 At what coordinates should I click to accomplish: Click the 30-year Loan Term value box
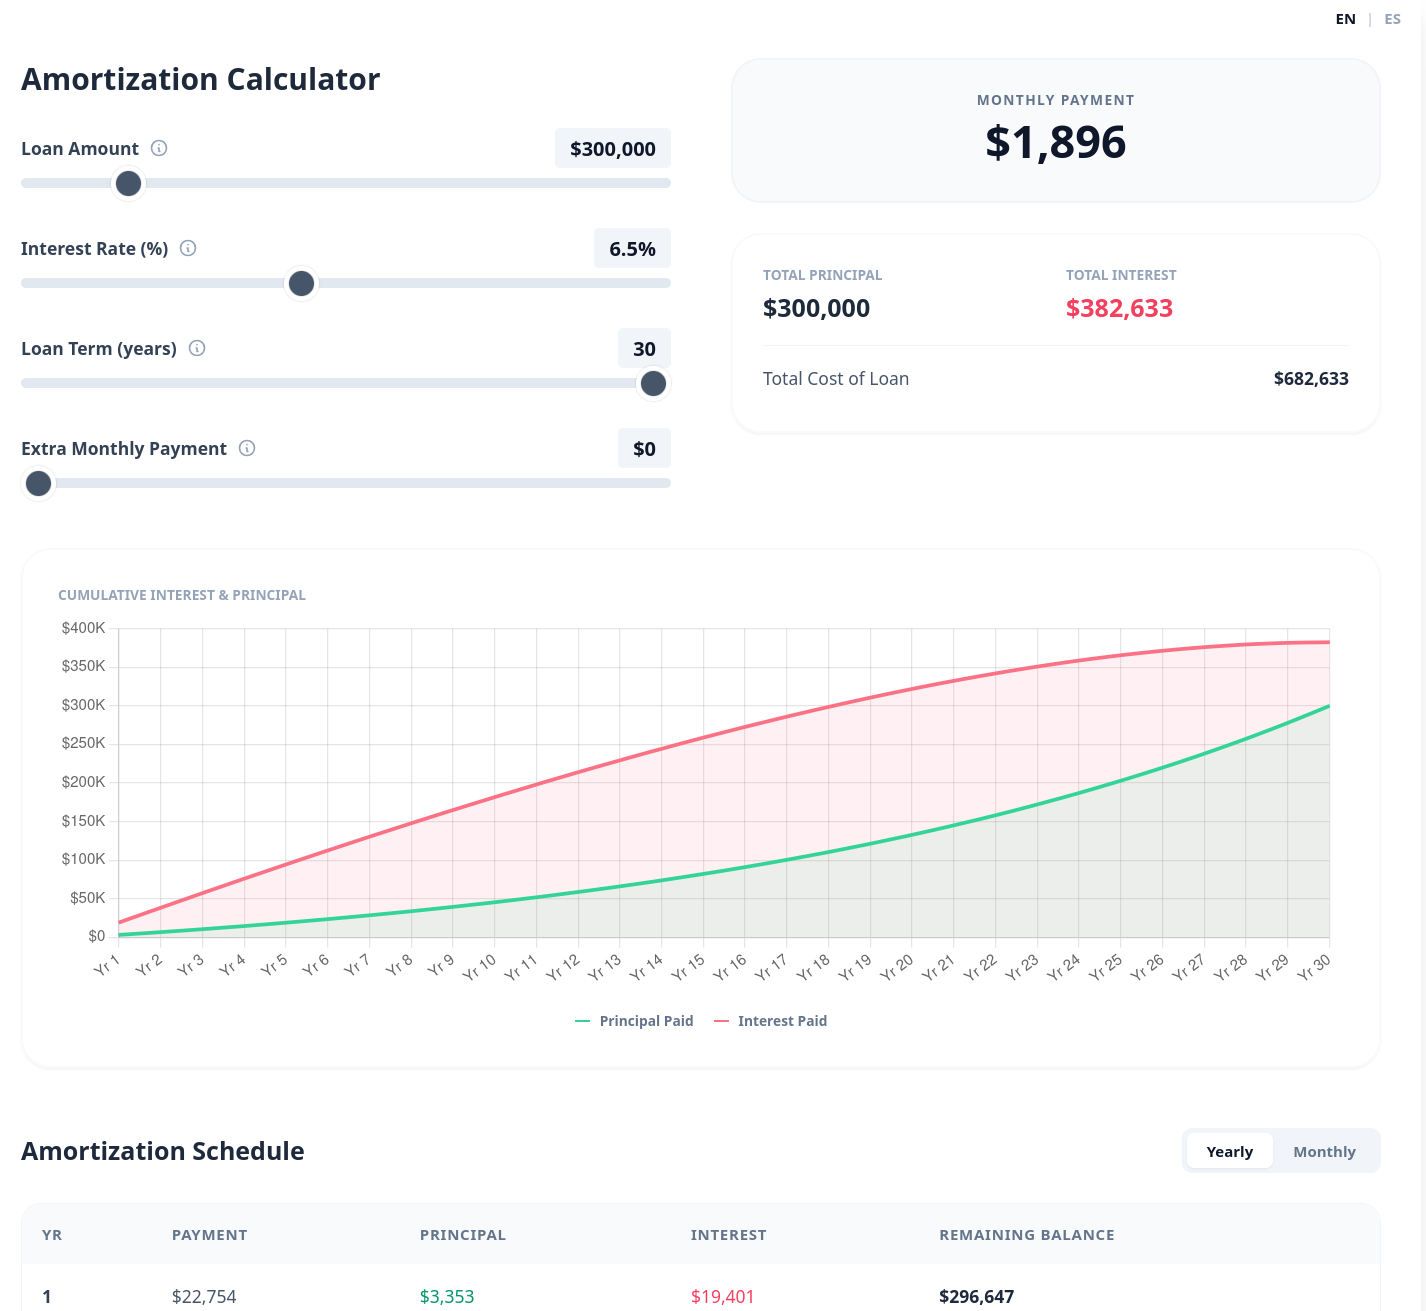click(644, 348)
